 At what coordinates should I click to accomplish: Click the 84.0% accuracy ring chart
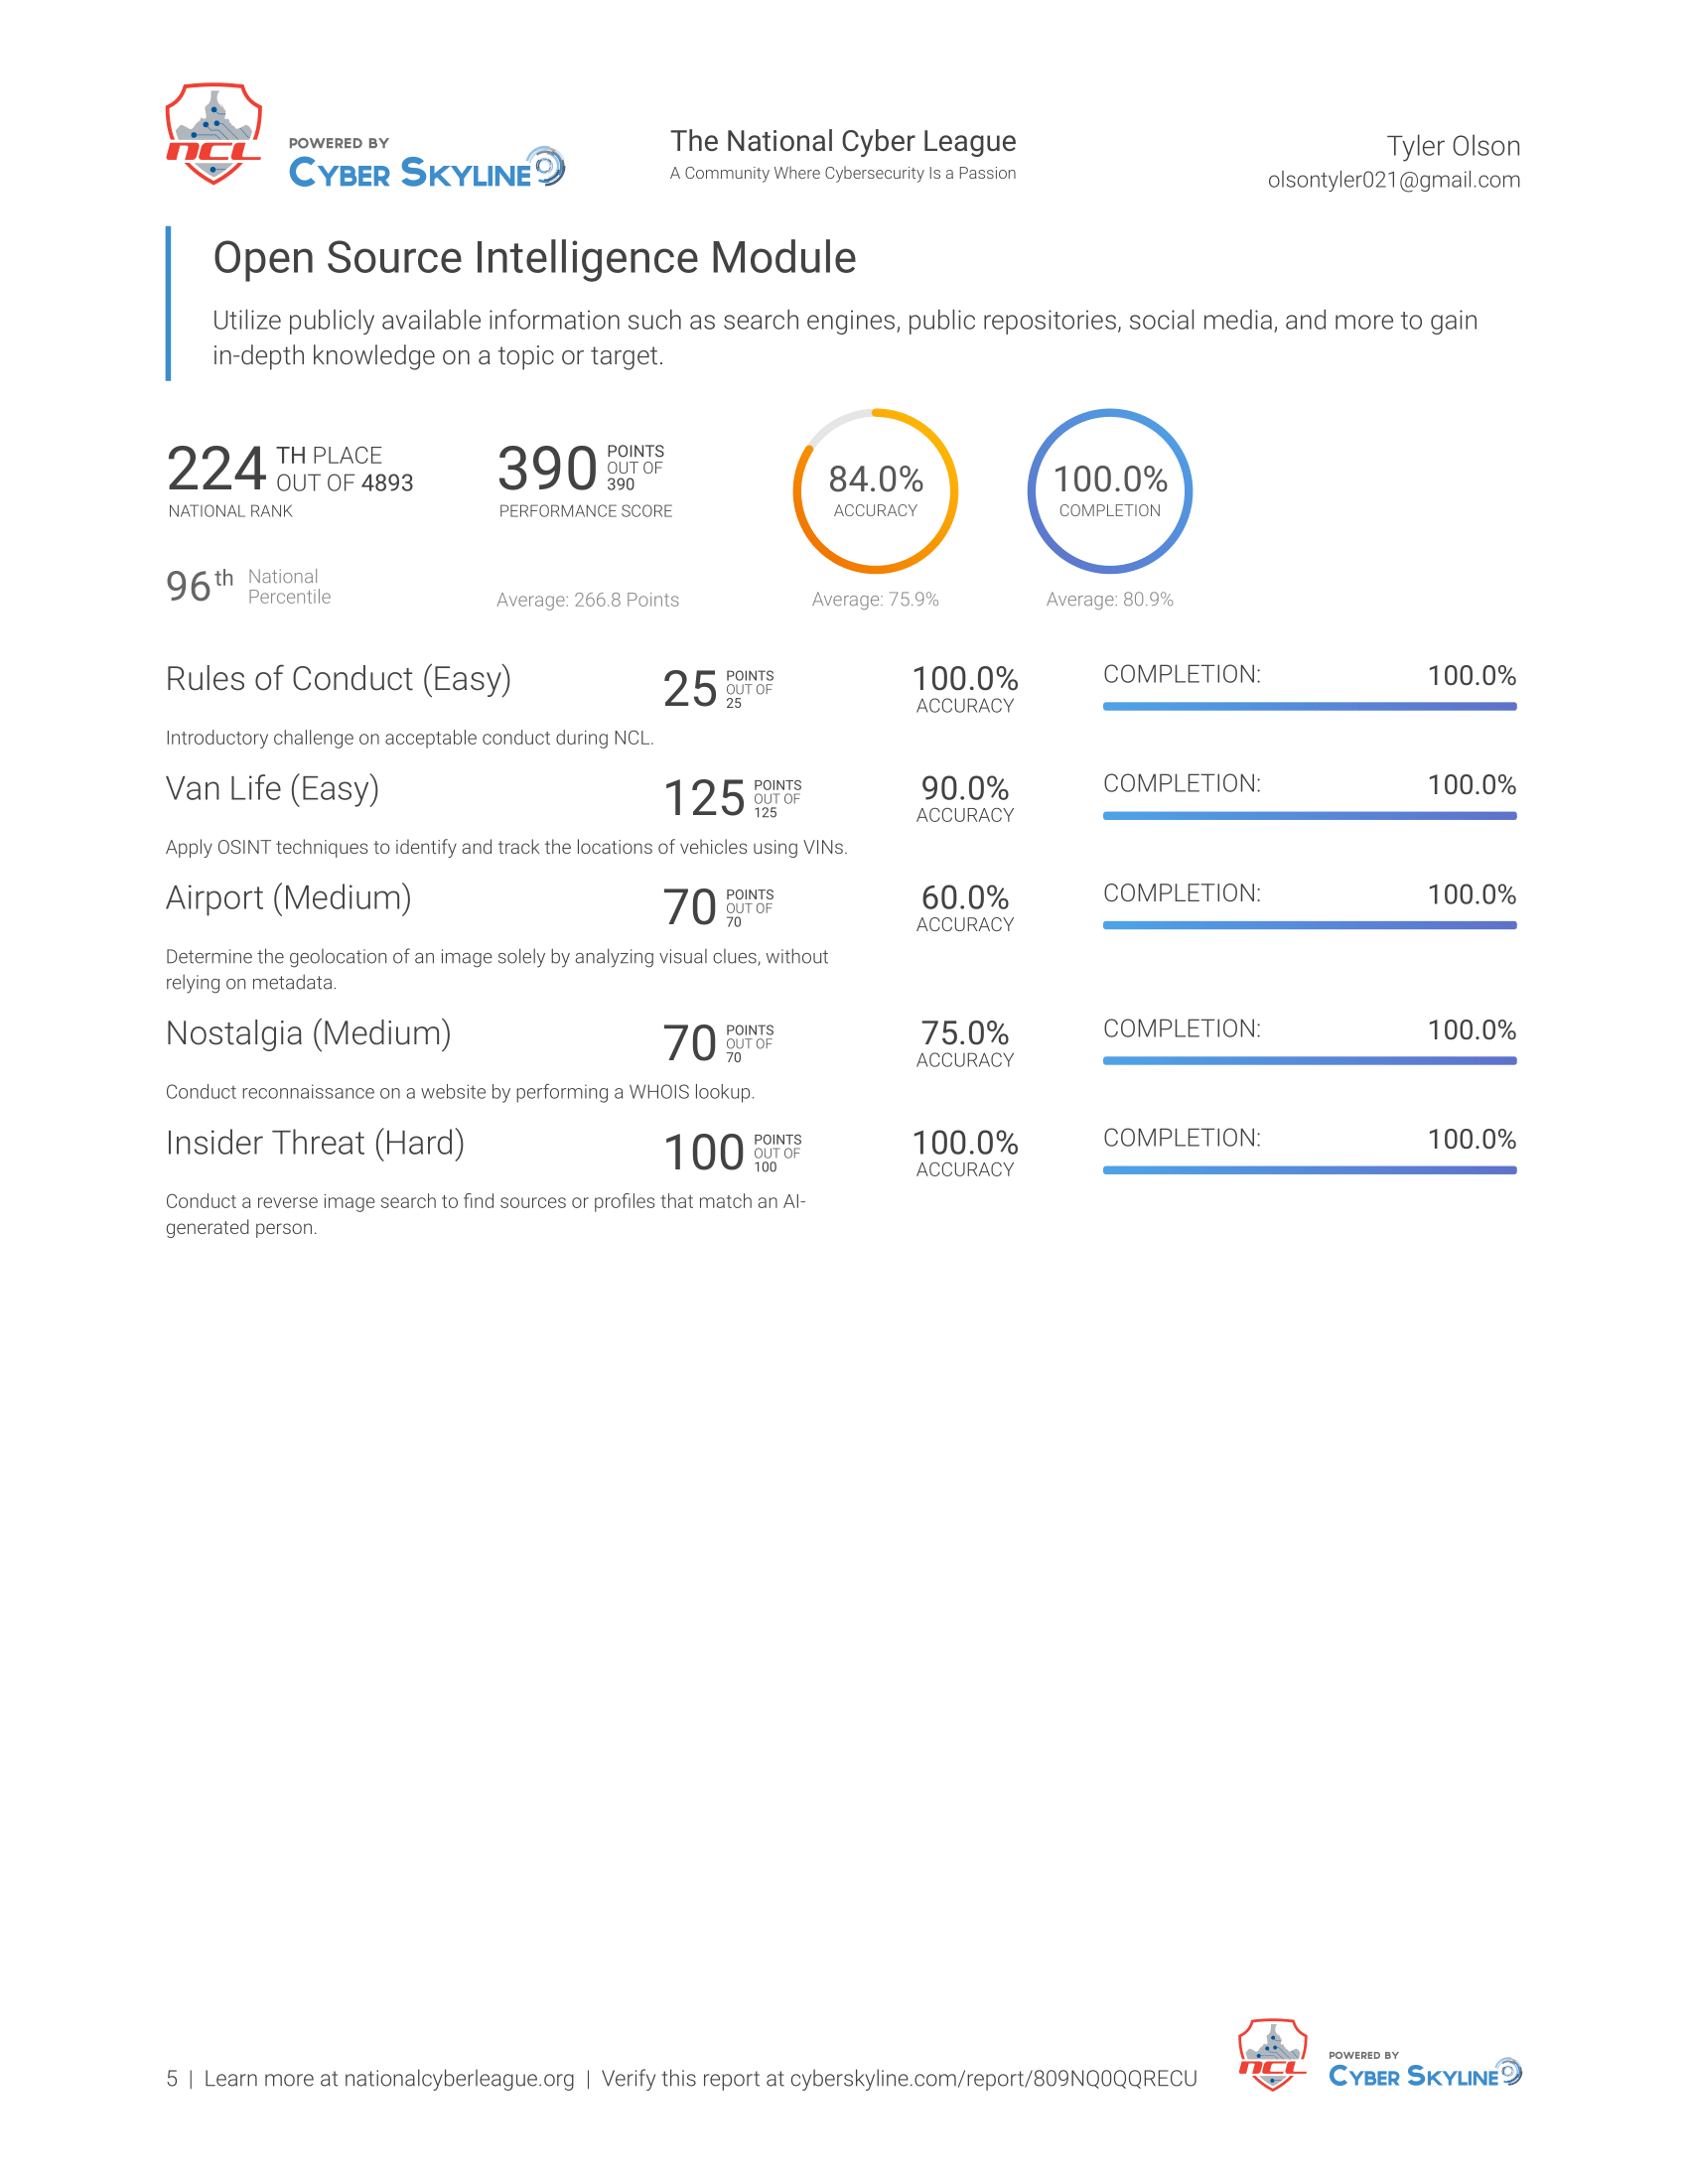pyautogui.click(x=875, y=491)
